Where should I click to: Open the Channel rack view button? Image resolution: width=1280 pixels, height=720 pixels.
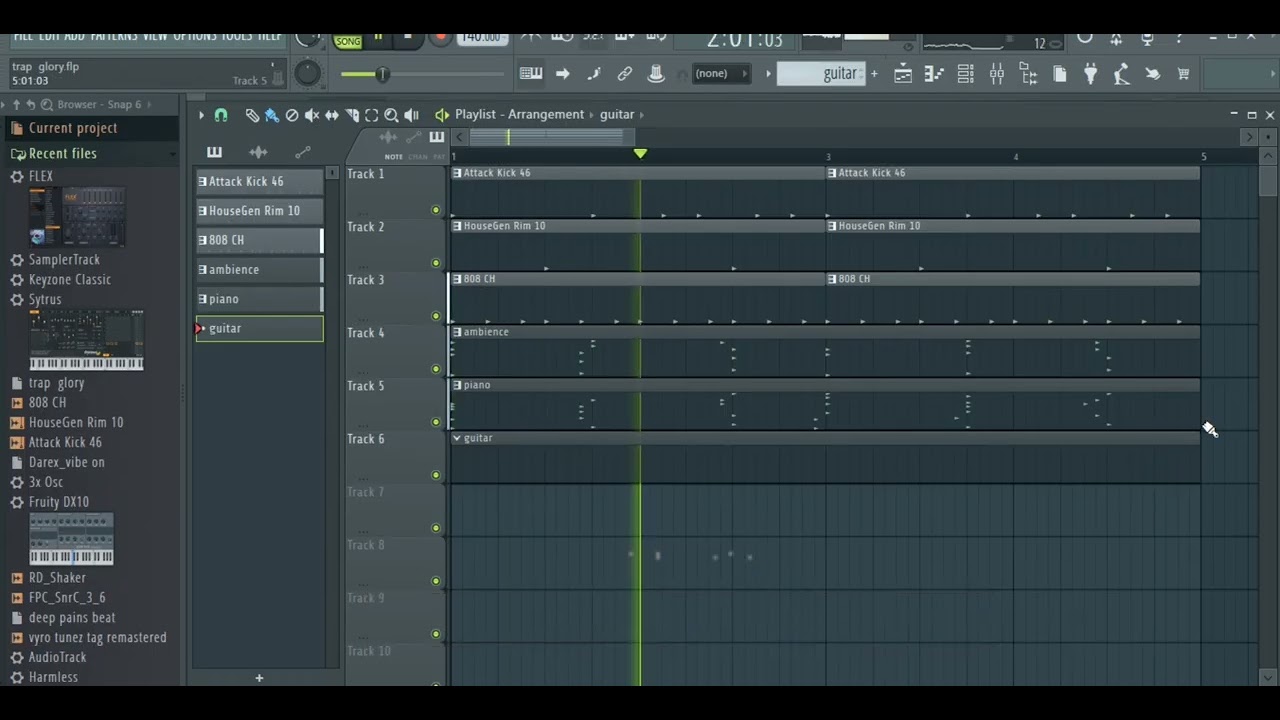965,74
